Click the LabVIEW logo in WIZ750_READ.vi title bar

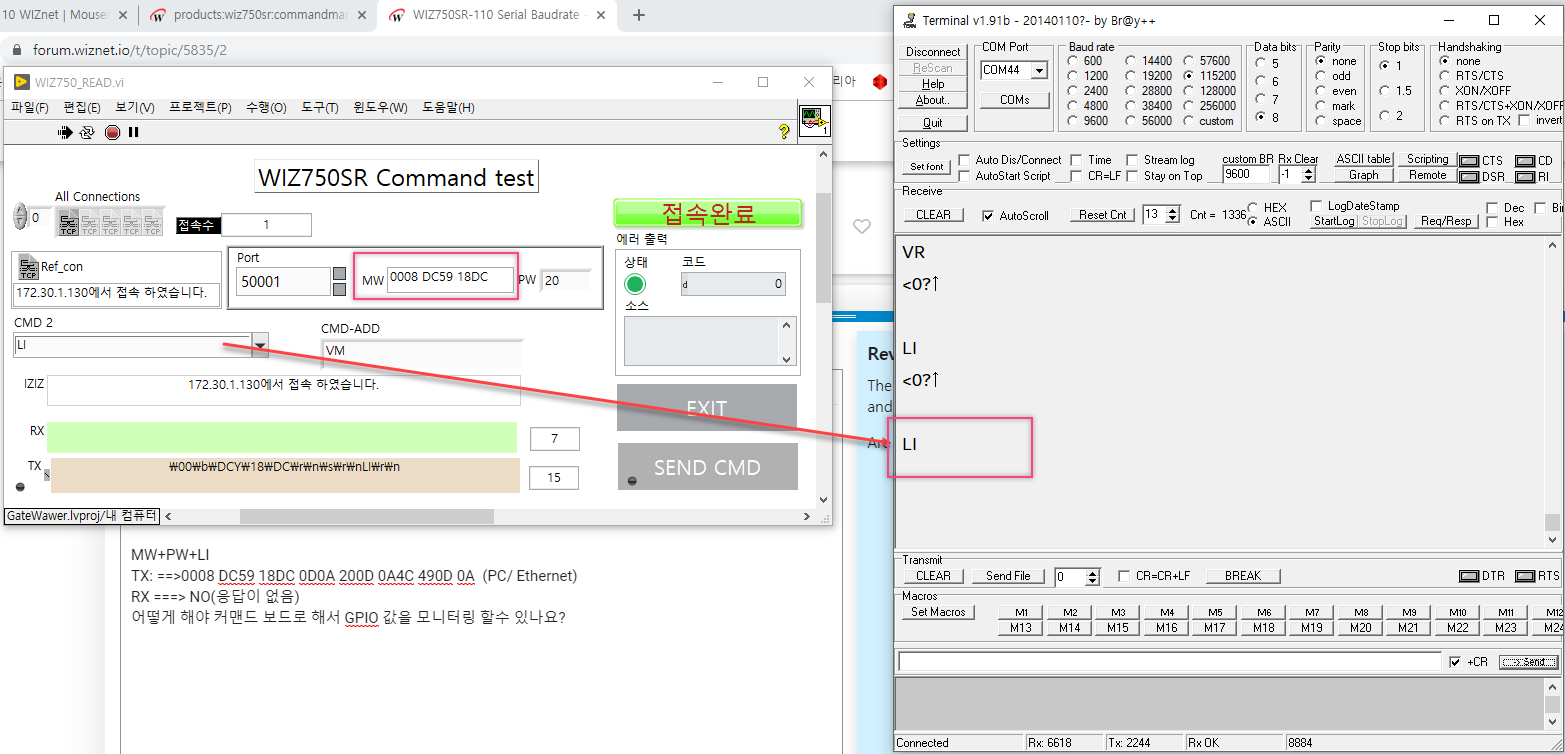22,82
